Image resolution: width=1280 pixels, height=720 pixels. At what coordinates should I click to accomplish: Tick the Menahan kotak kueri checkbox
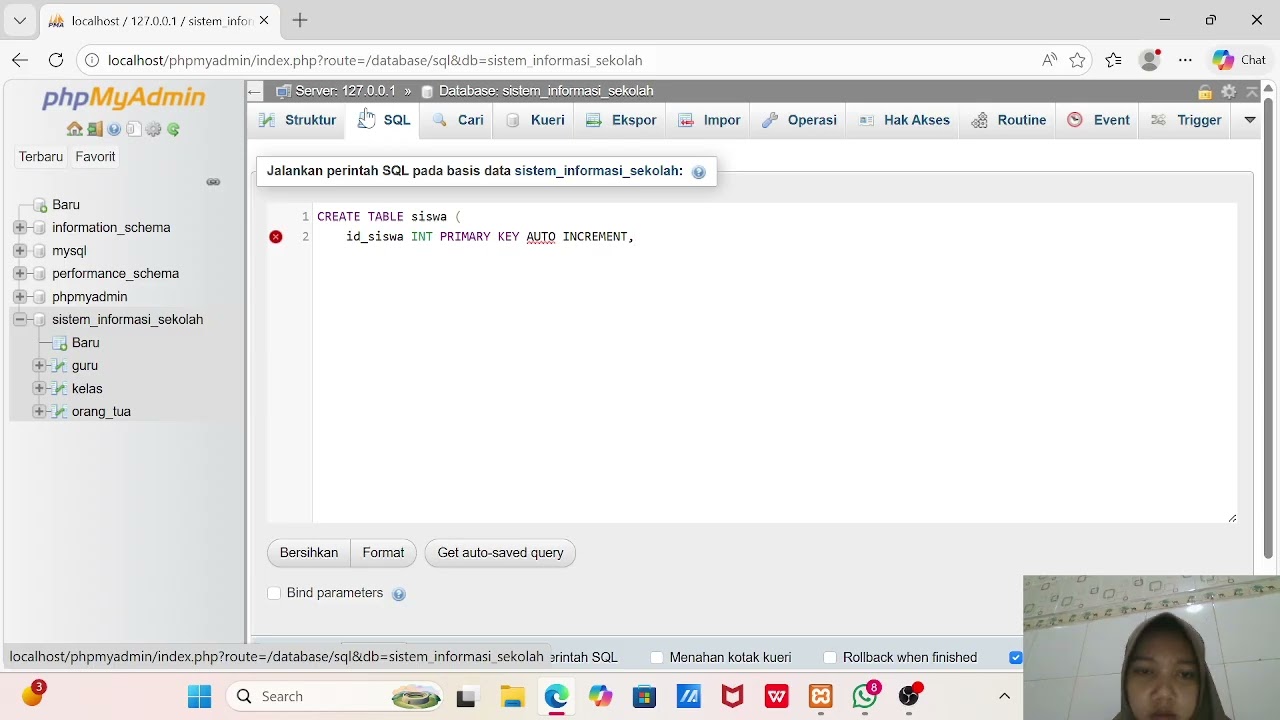coord(657,657)
